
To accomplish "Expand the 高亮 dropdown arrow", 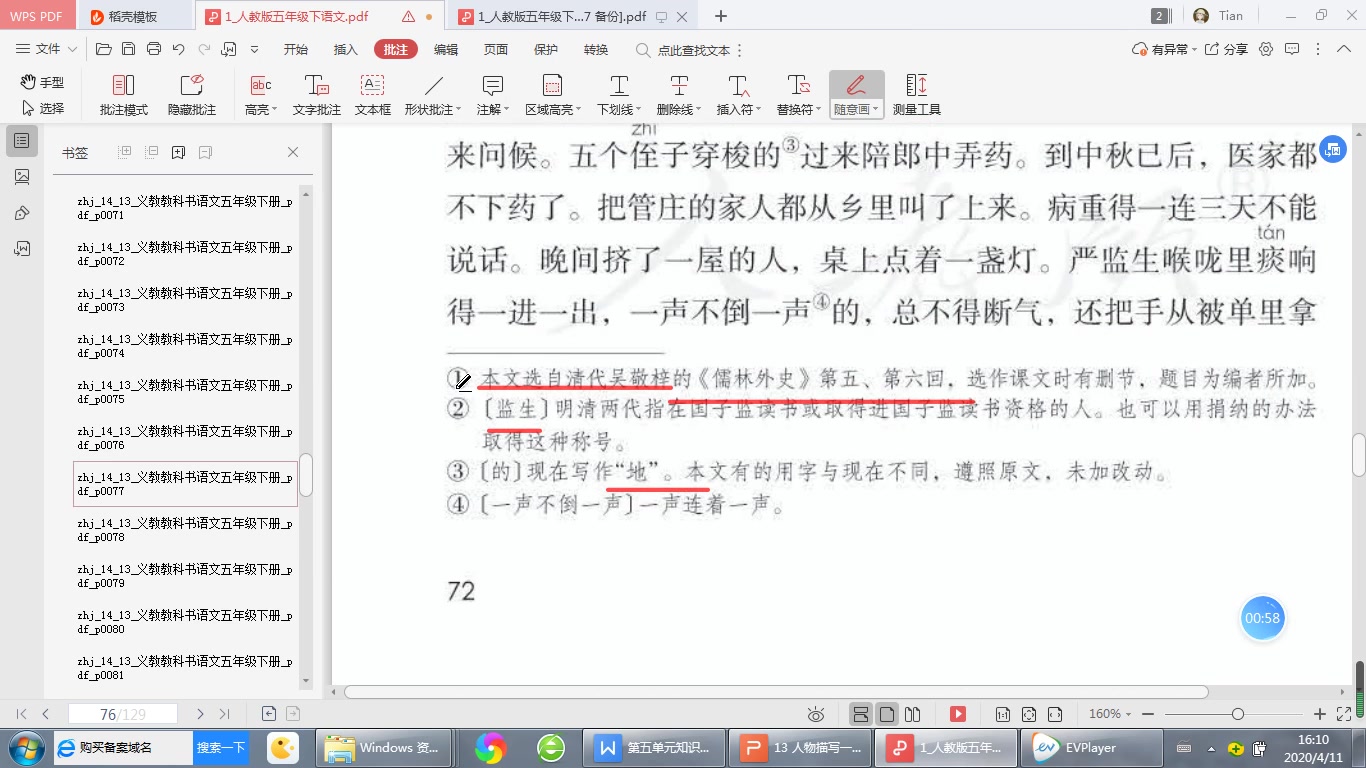I will (x=275, y=110).
